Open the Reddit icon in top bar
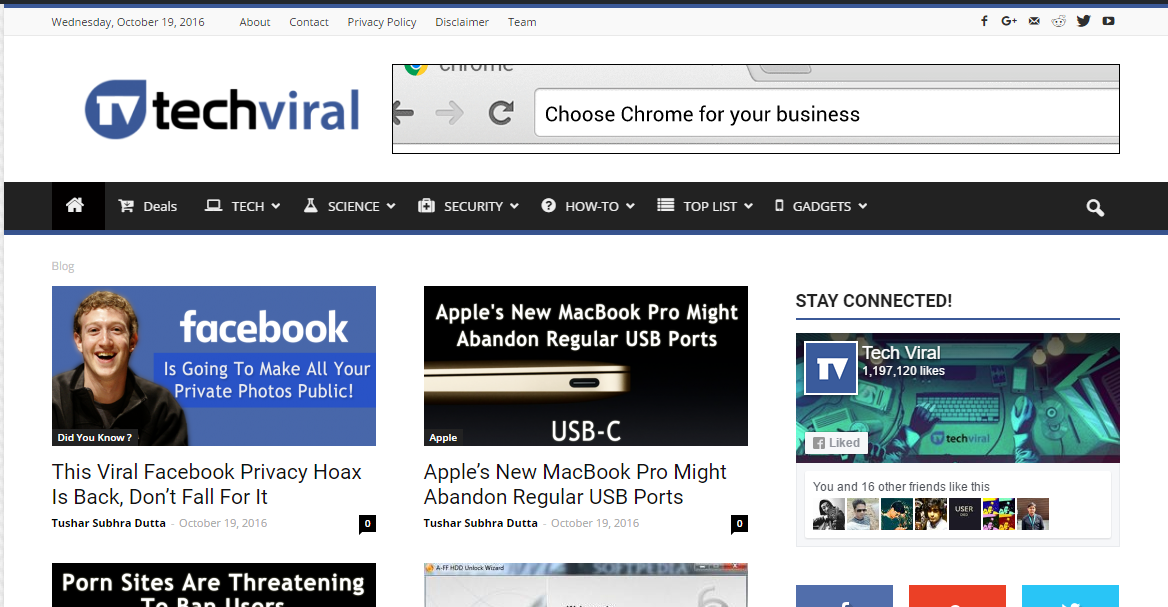The image size is (1168, 607). point(1058,21)
